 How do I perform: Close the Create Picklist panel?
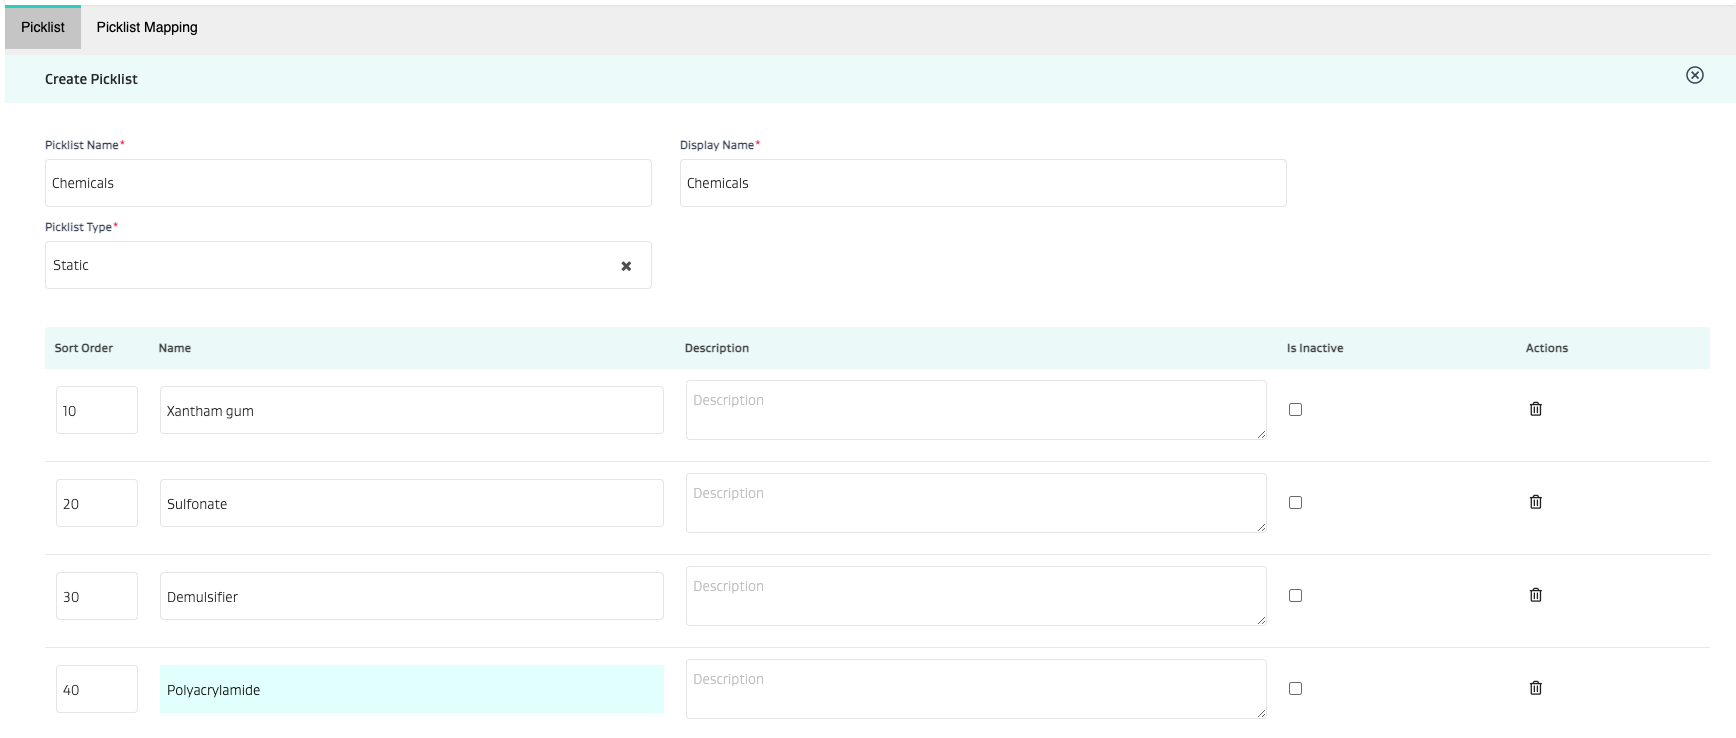[1694, 75]
